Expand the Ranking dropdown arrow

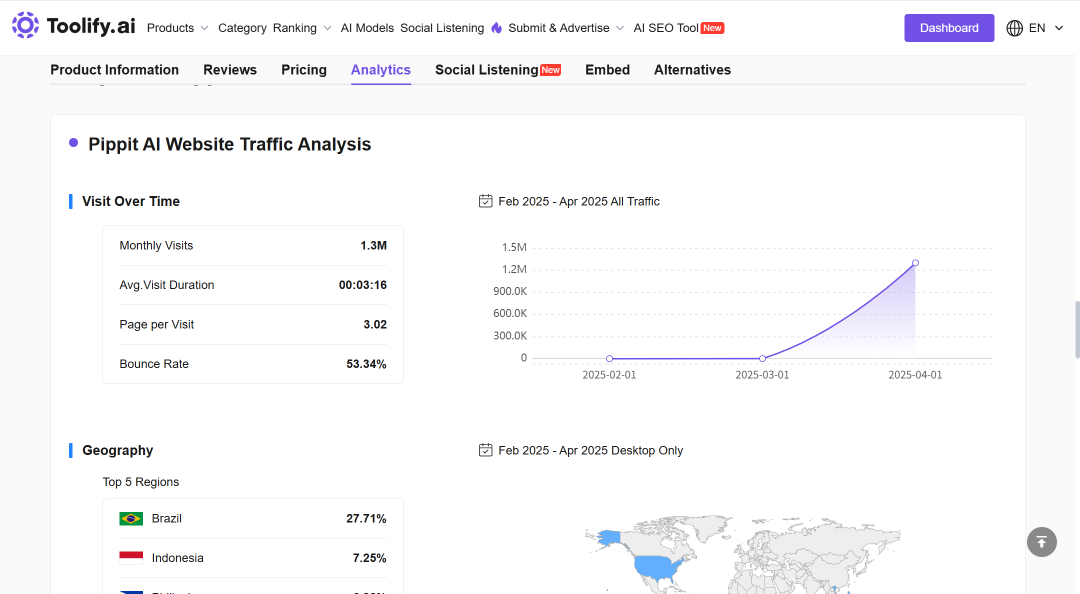point(327,28)
